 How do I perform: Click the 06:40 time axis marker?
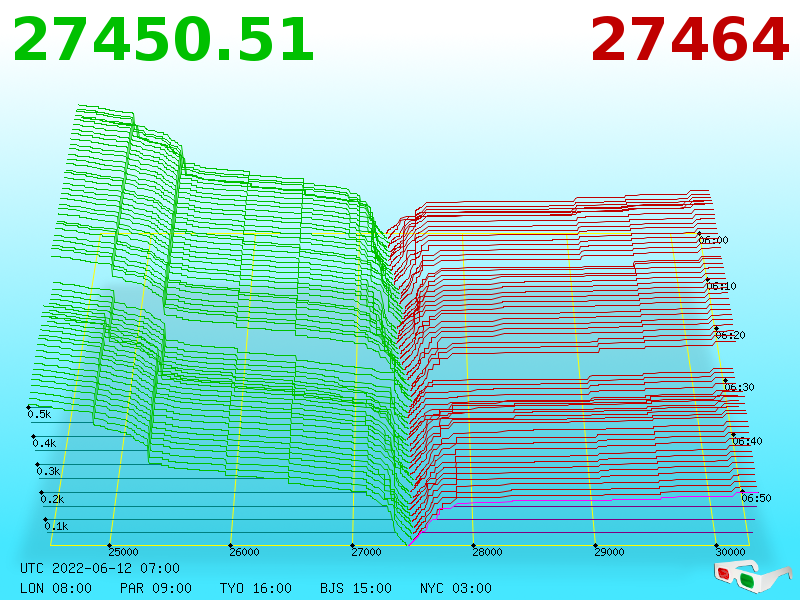tap(747, 441)
